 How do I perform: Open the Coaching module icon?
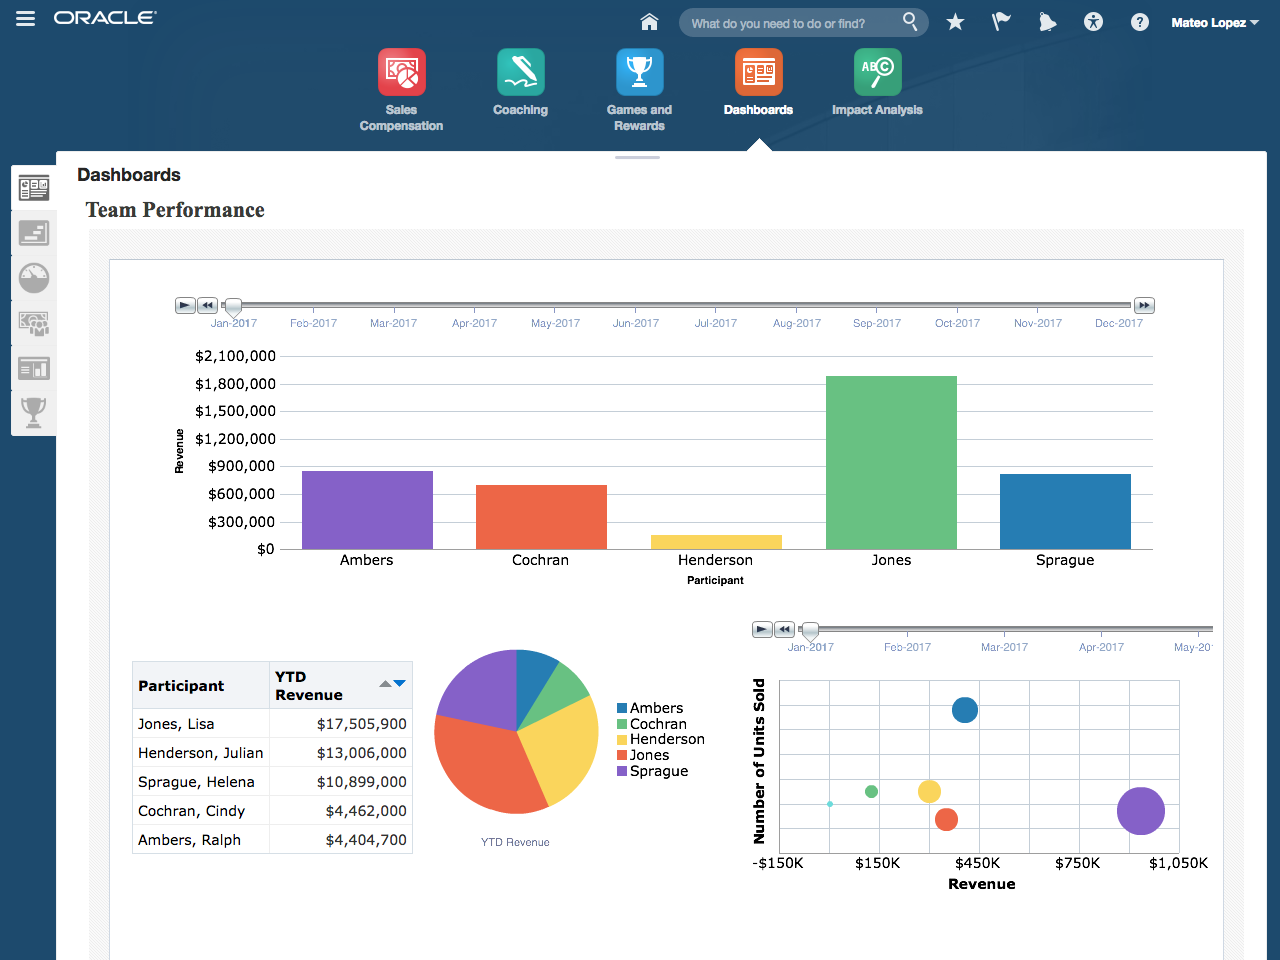point(520,72)
